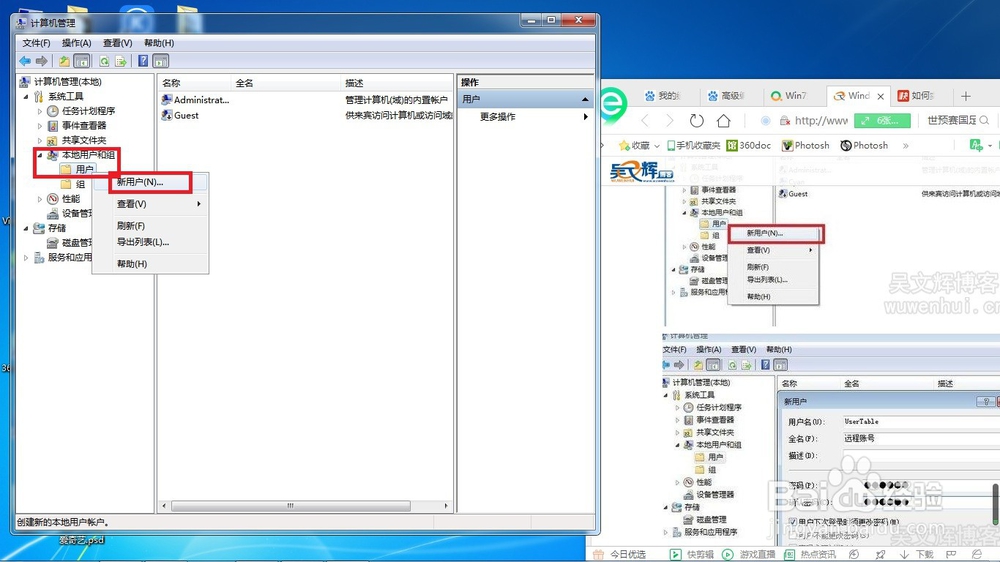
Task: Click the 描述 column header
Action: click(397, 83)
